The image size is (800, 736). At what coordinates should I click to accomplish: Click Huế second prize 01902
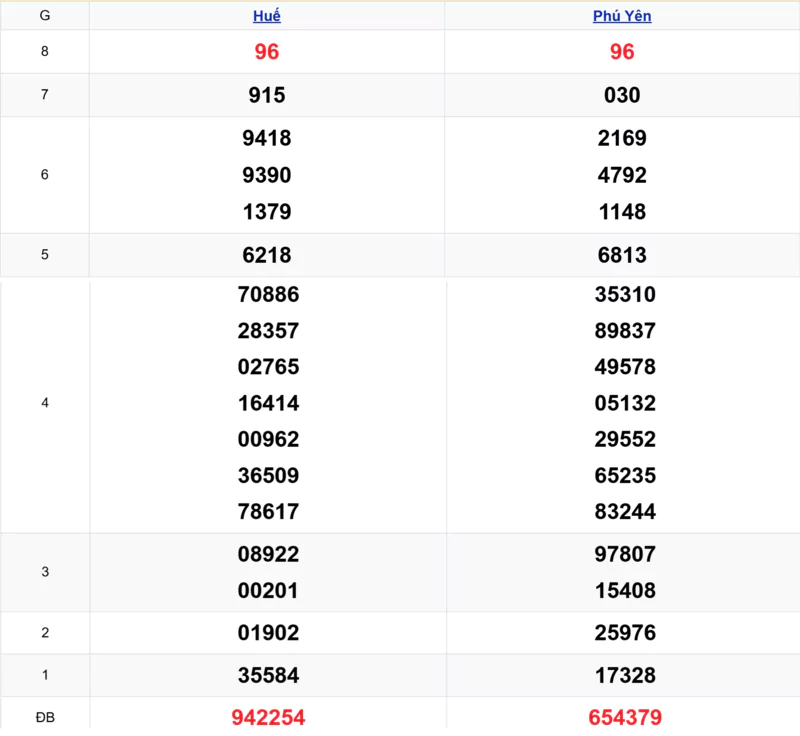point(267,633)
